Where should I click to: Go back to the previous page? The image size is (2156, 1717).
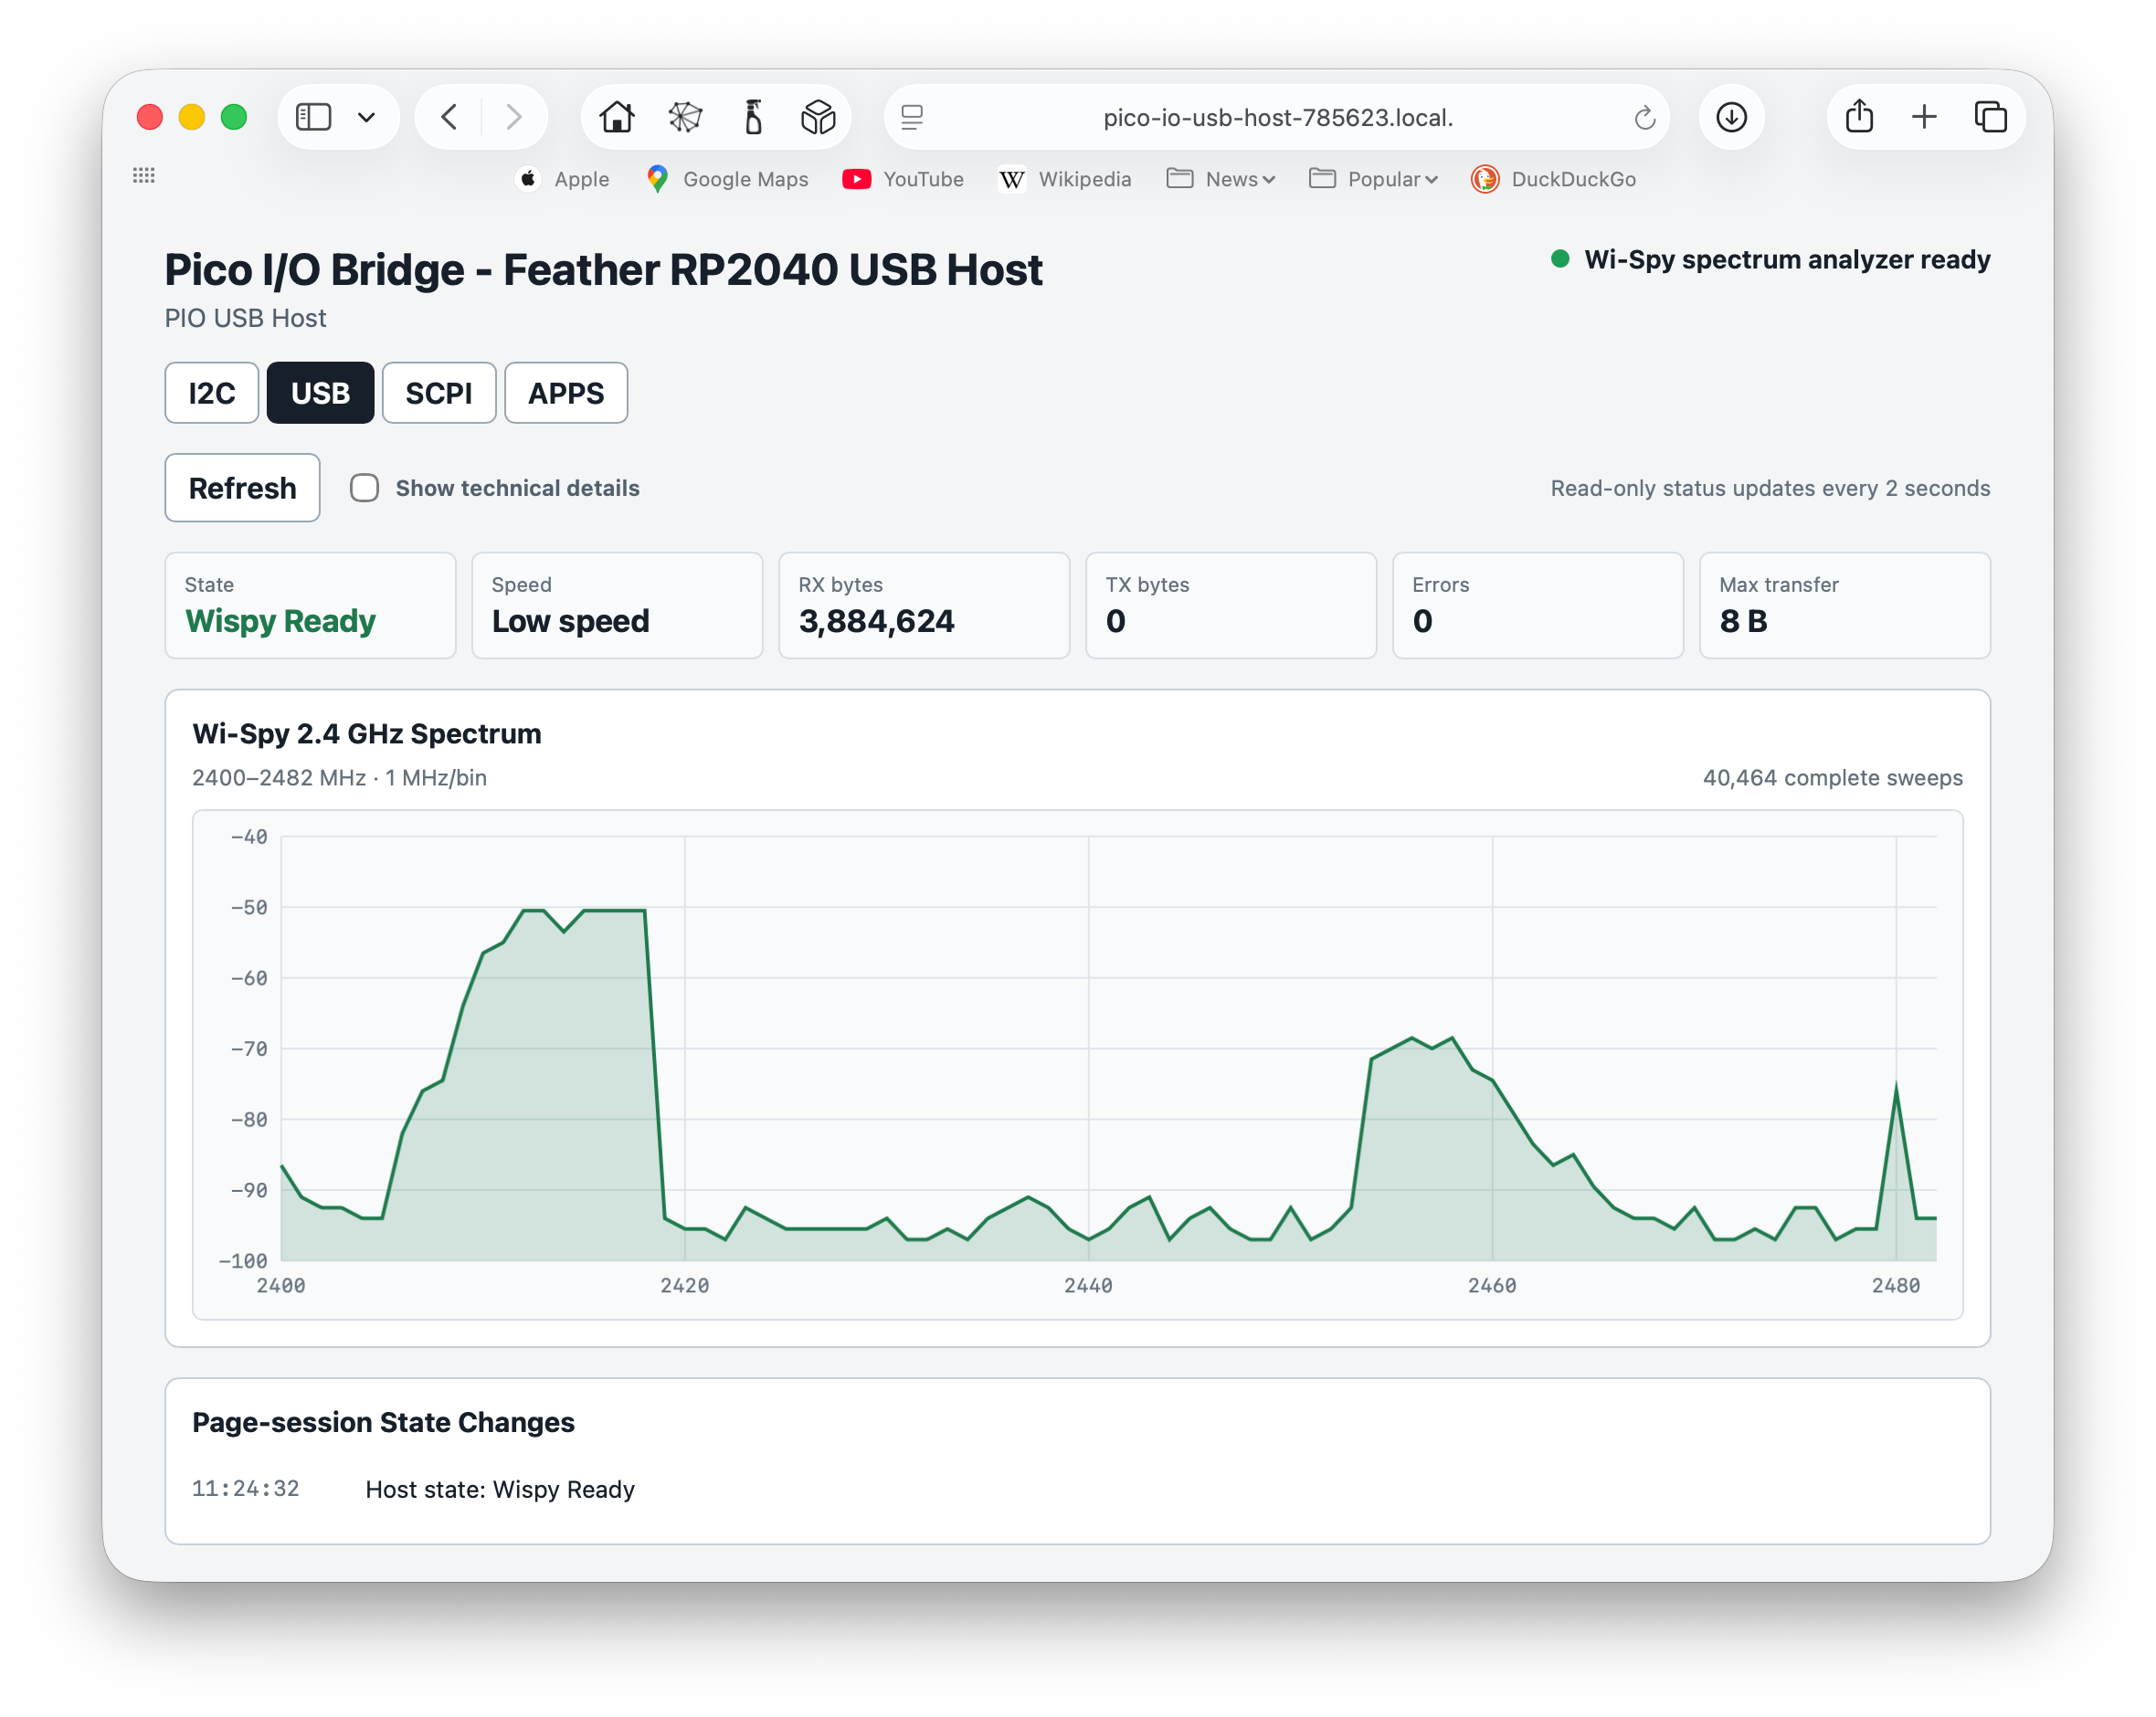[449, 117]
